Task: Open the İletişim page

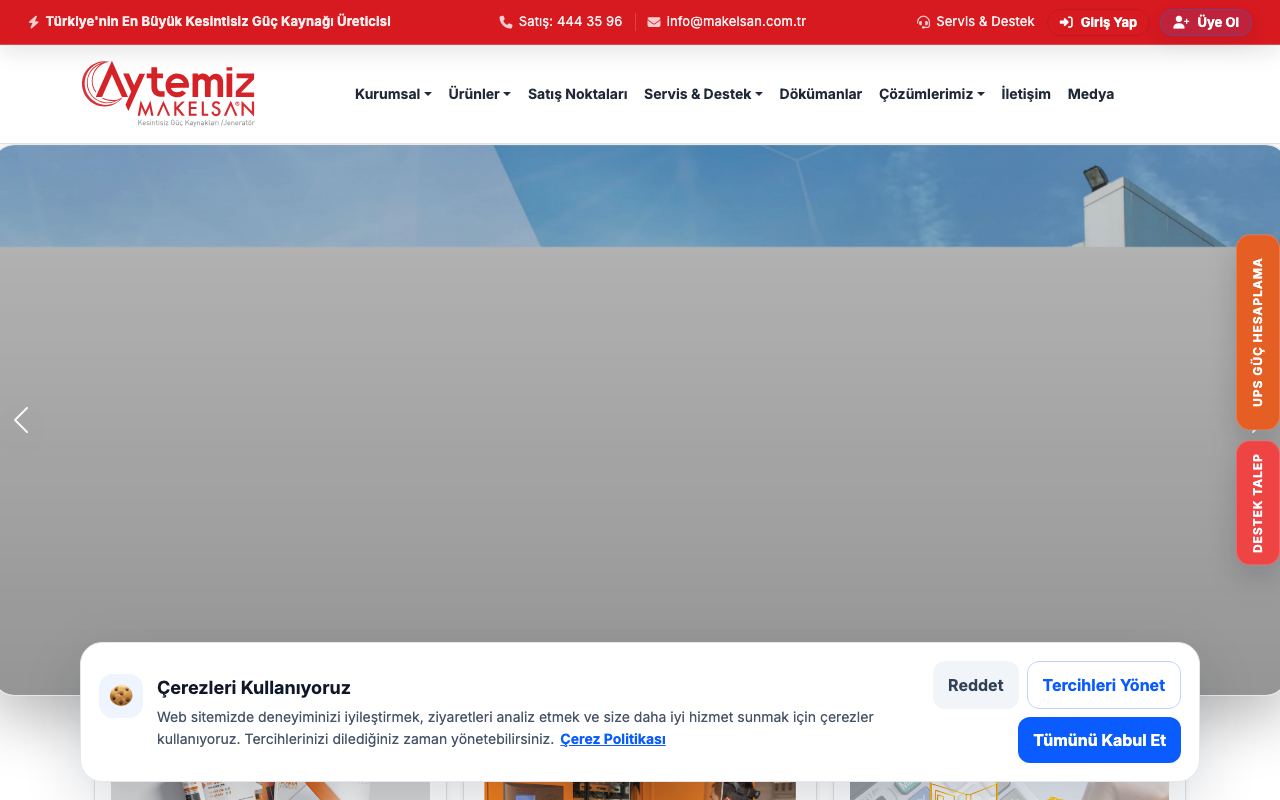Action: [x=1026, y=94]
